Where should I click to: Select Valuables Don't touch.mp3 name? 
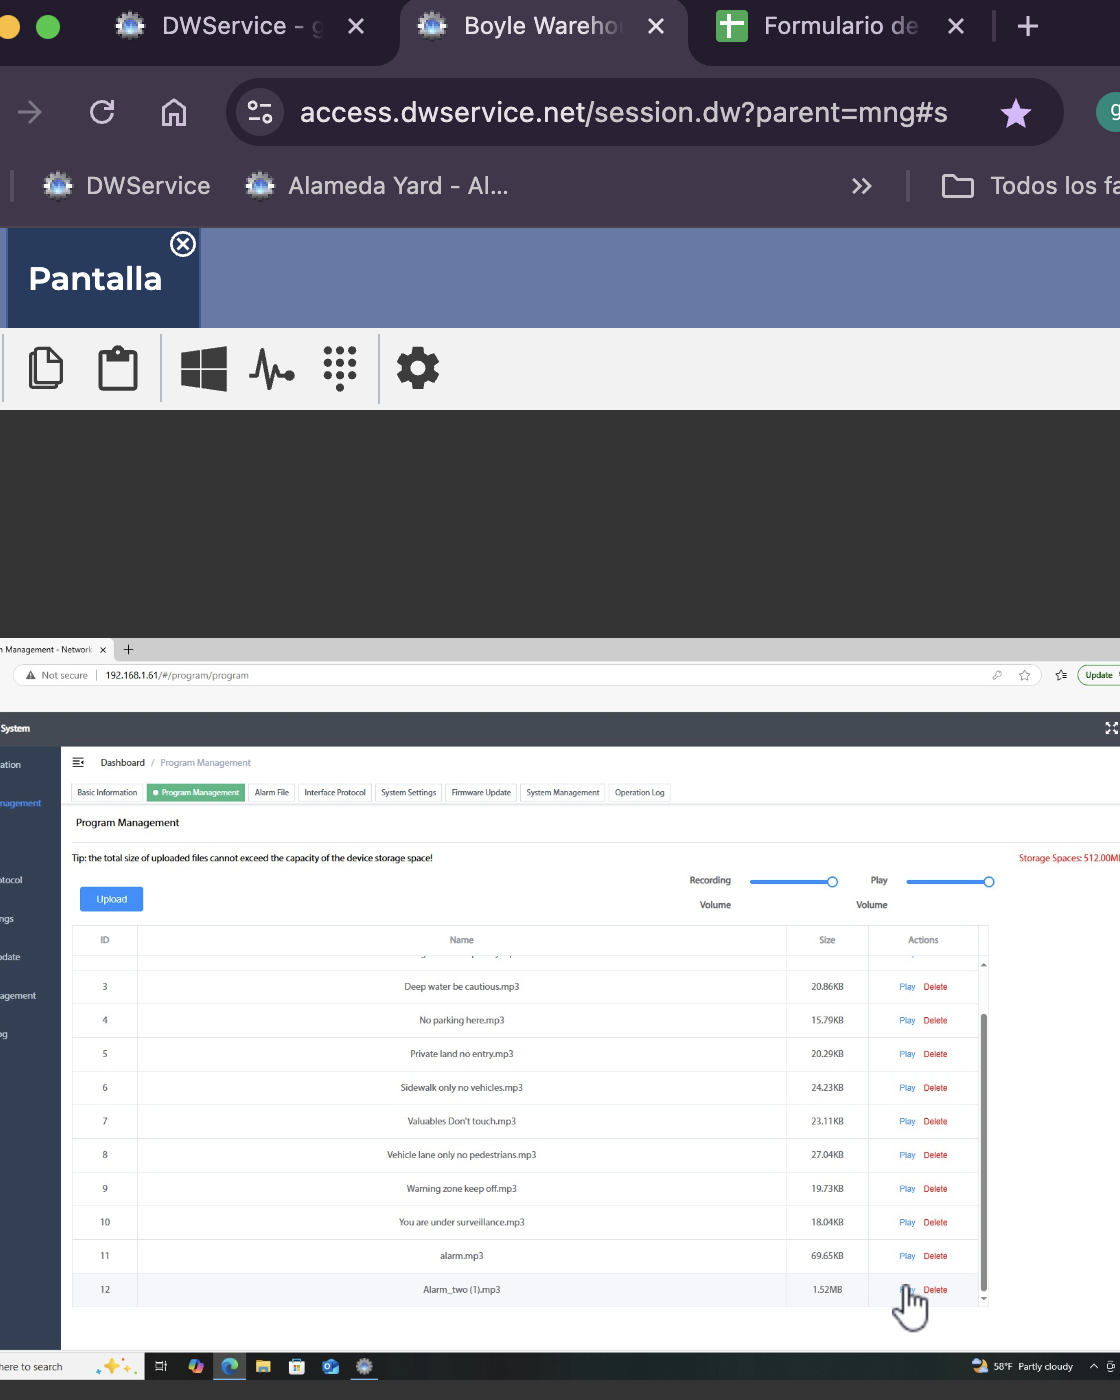pyautogui.click(x=462, y=1121)
